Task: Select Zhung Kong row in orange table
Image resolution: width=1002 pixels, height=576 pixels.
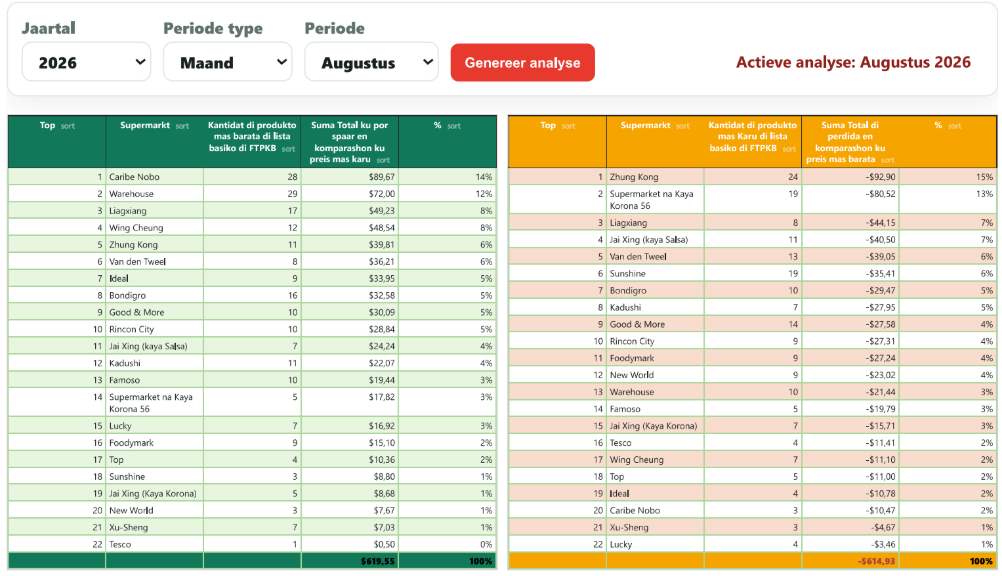Action: (x=752, y=177)
